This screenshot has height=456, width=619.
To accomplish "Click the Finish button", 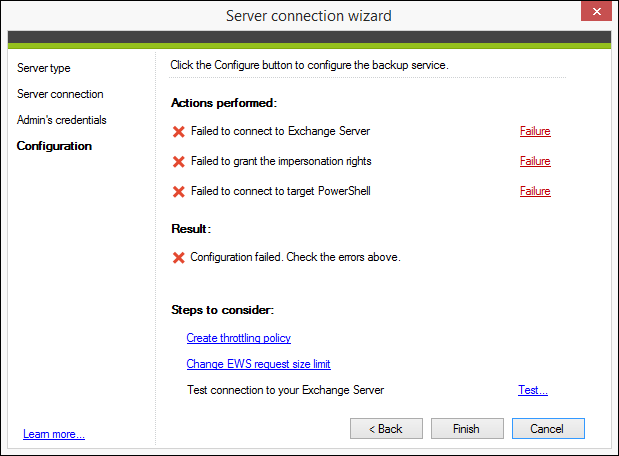I will coord(467,428).
